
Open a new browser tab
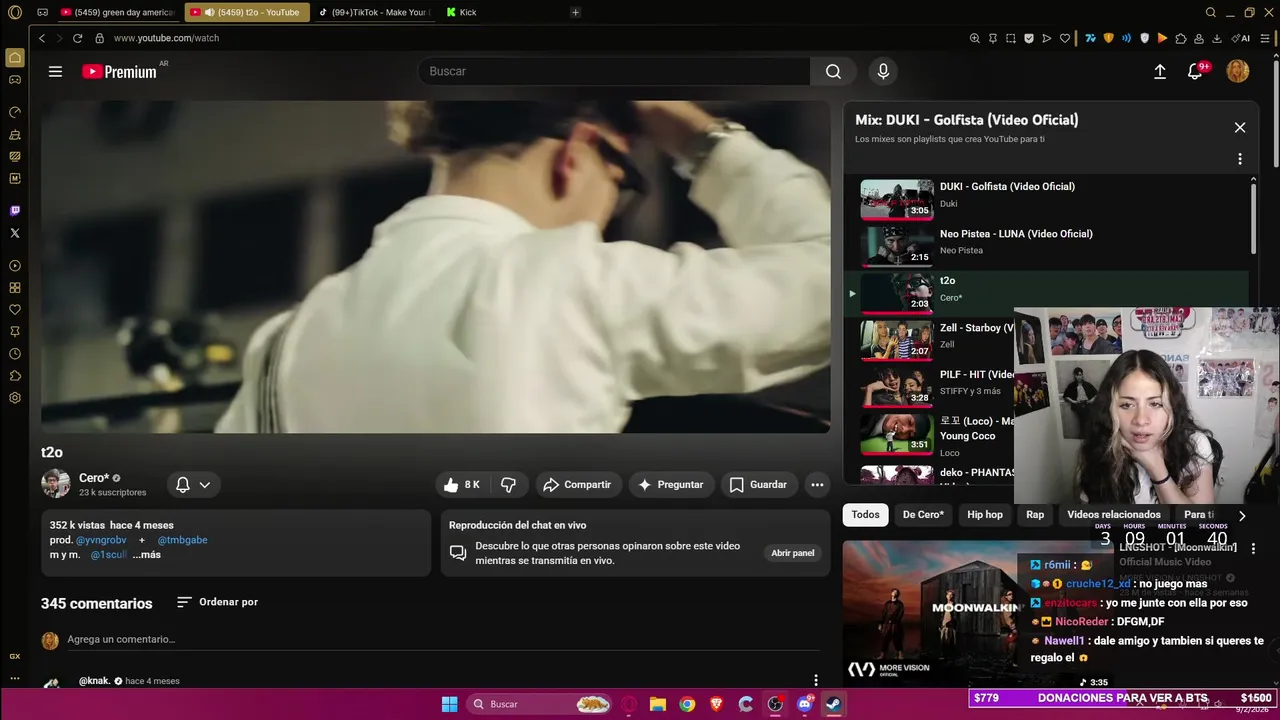pyautogui.click(x=575, y=13)
